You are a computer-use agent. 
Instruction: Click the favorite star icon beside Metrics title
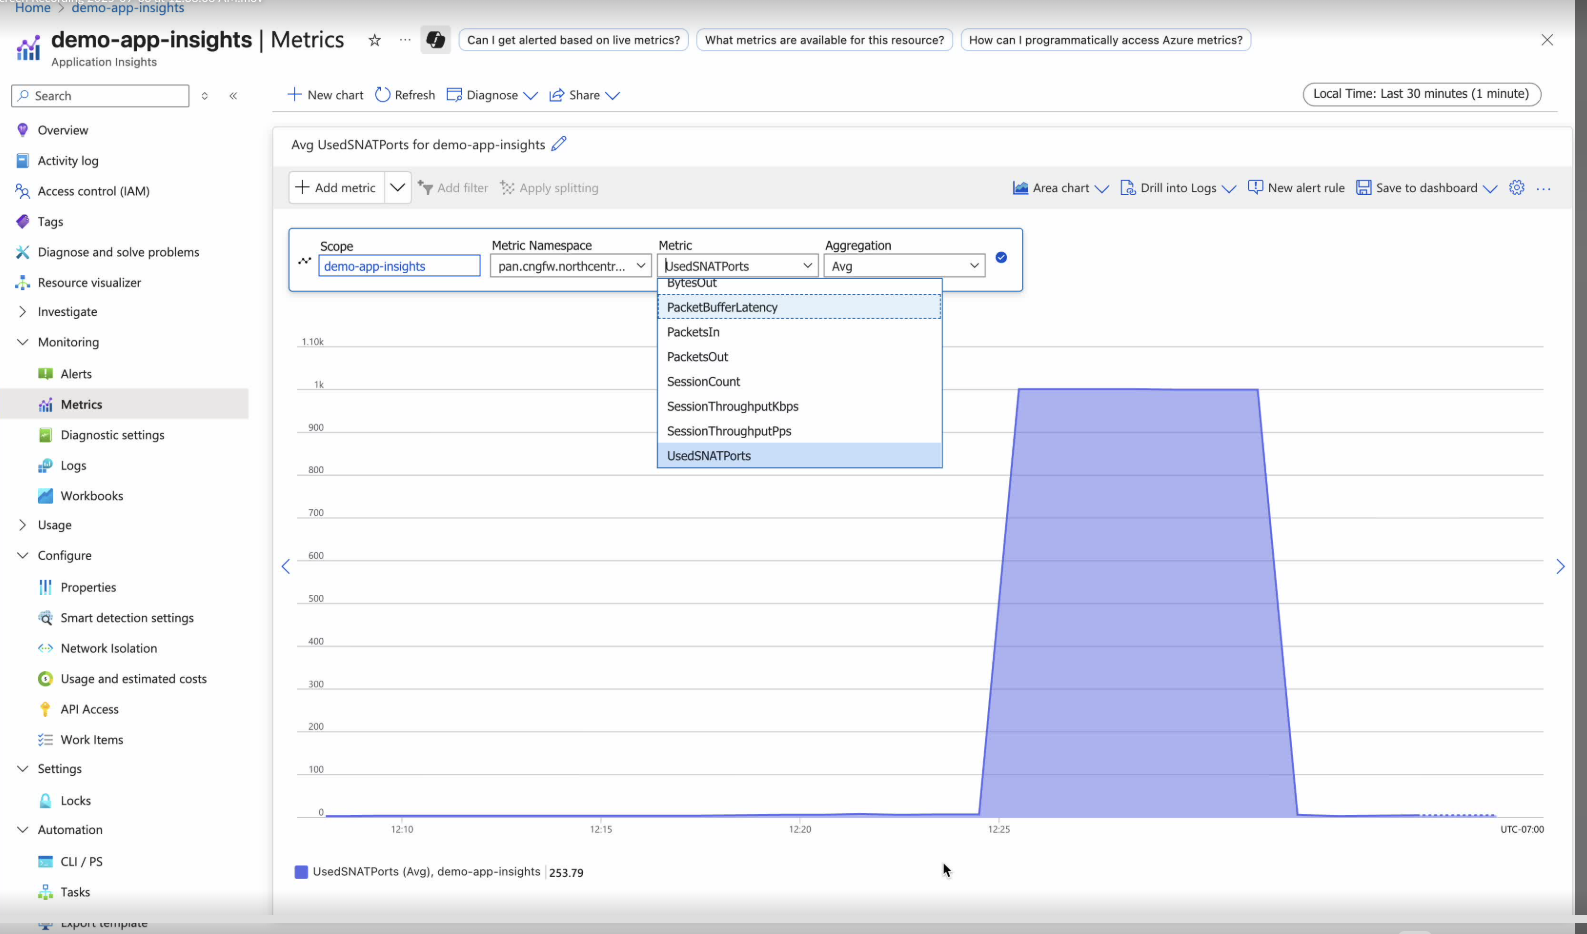pyautogui.click(x=375, y=40)
